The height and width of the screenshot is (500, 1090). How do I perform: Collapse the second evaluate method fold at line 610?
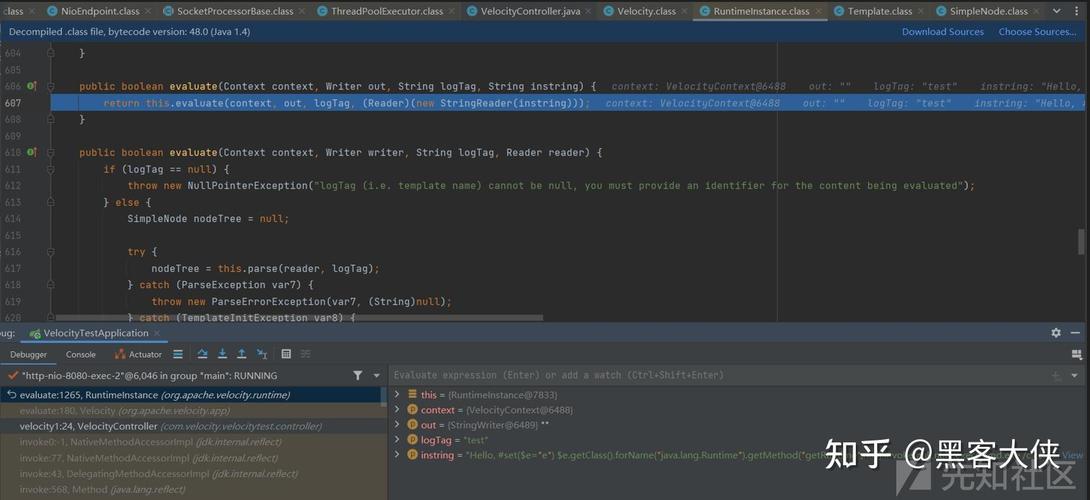click(51, 152)
